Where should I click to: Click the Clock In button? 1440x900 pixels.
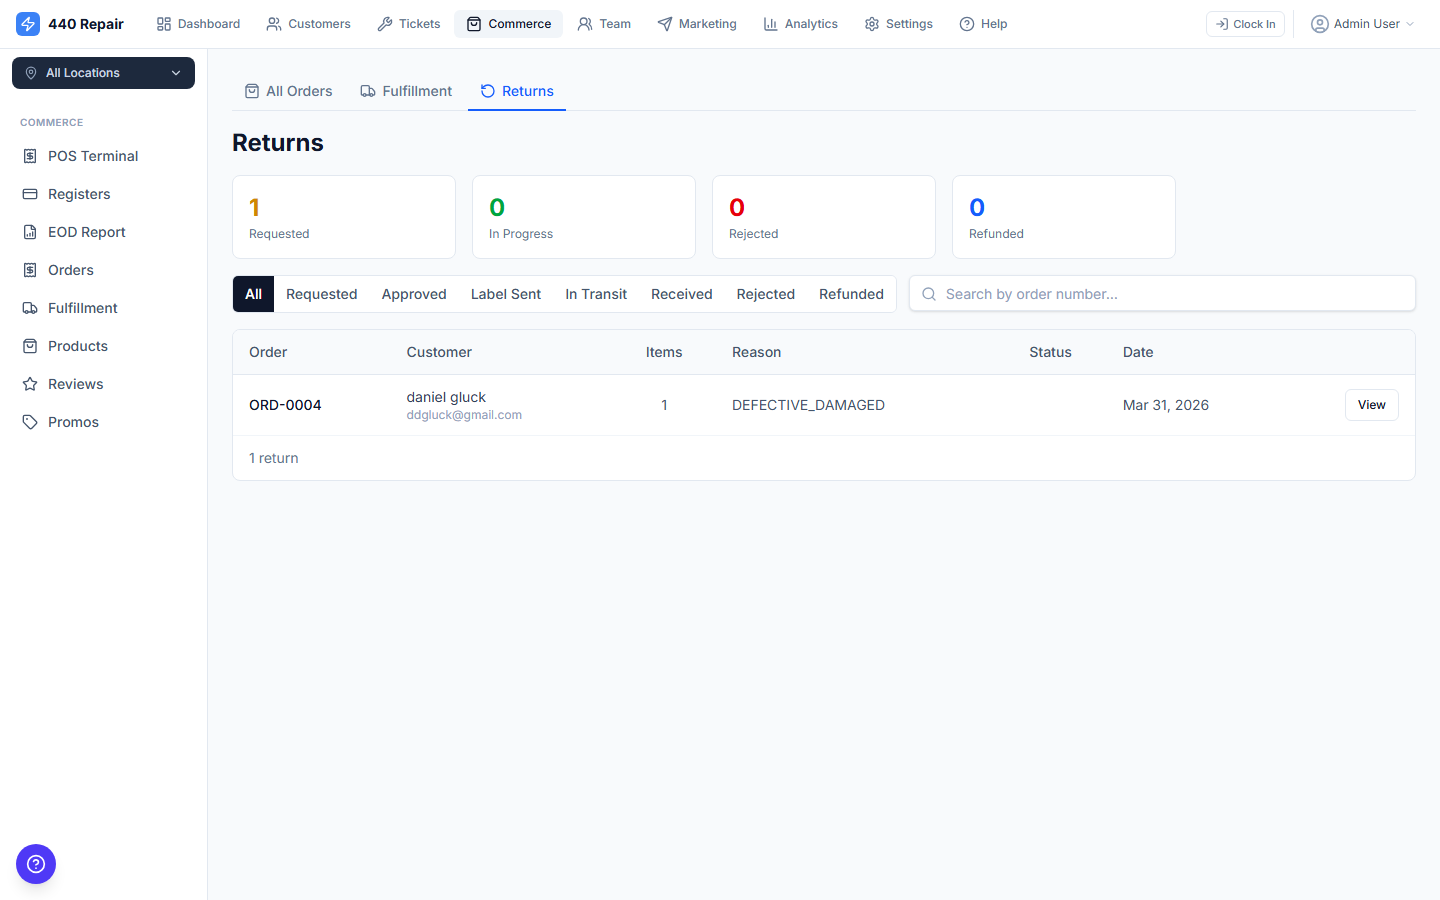click(1245, 23)
